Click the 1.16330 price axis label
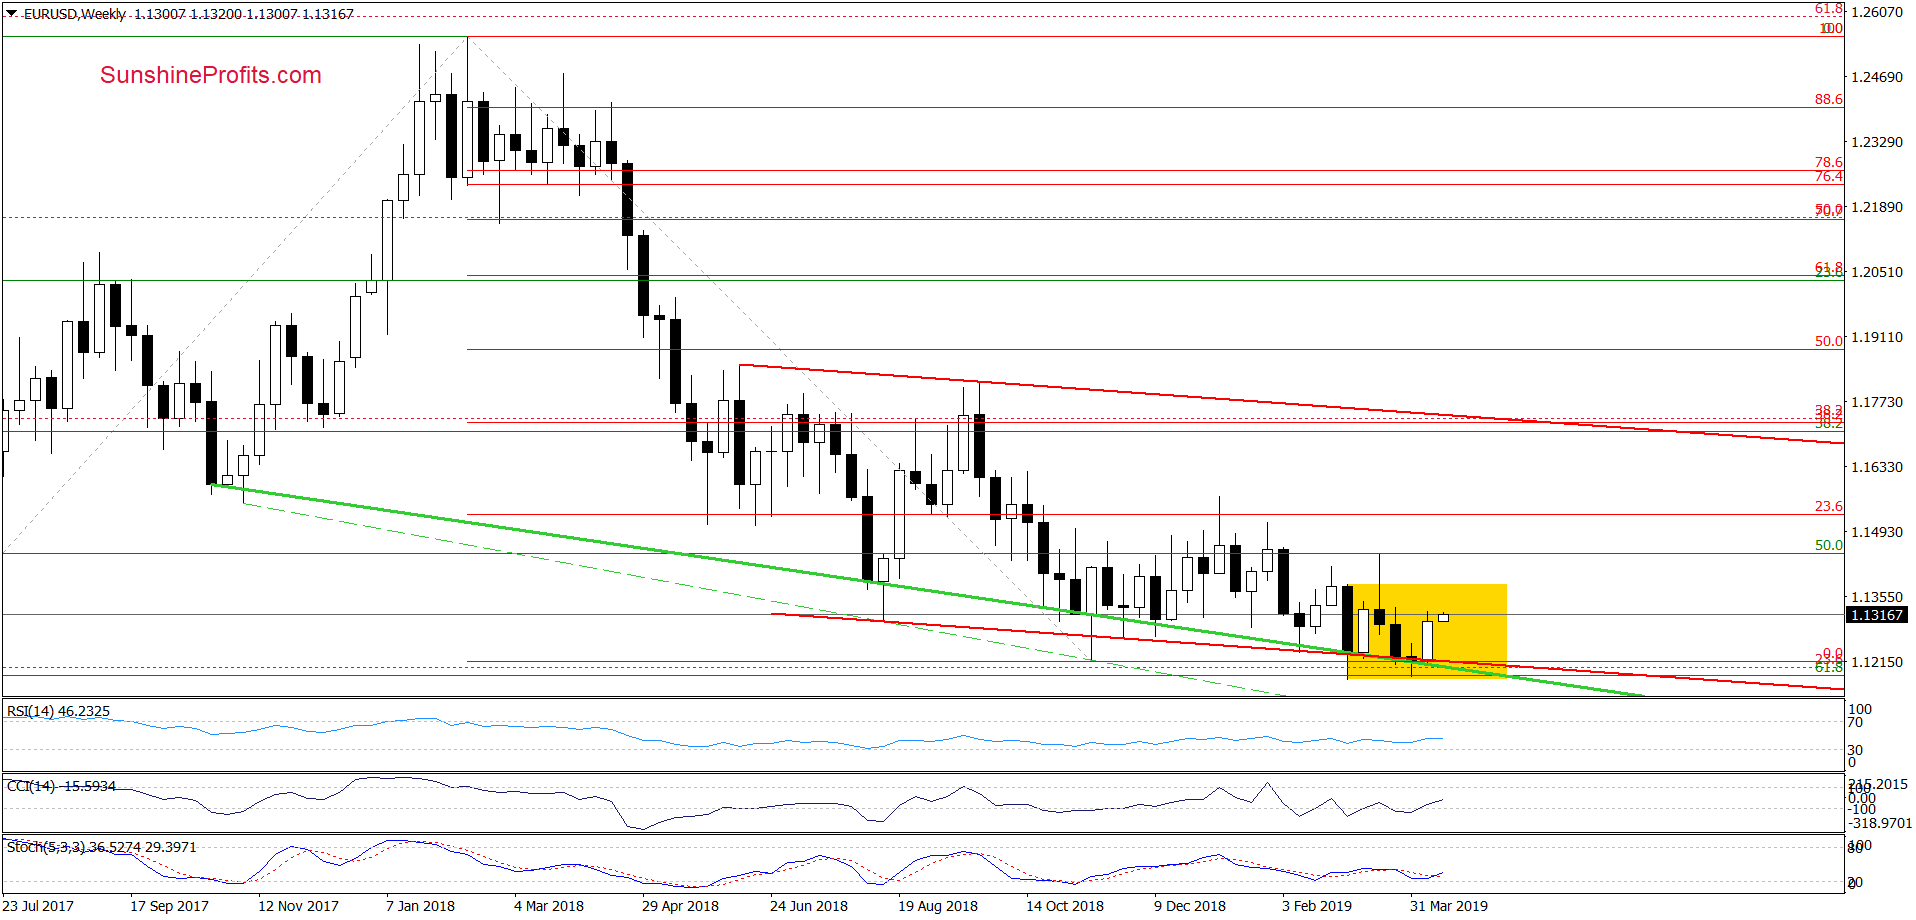This screenshot has height=920, width=1916. coord(1877,467)
